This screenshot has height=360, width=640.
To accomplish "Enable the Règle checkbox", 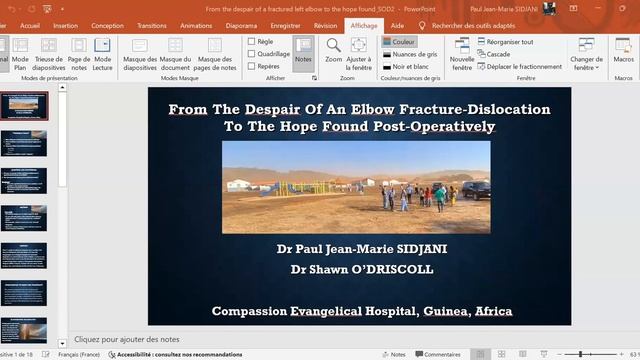I will tap(251, 41).
